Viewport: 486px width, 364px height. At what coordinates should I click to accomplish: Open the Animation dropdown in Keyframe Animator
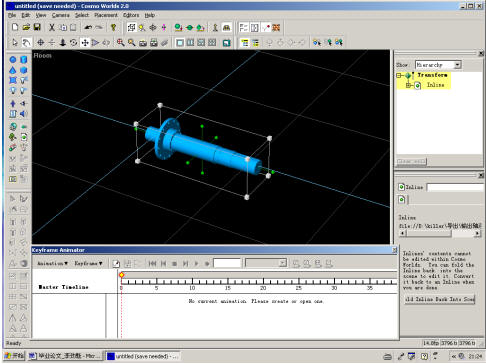point(52,263)
